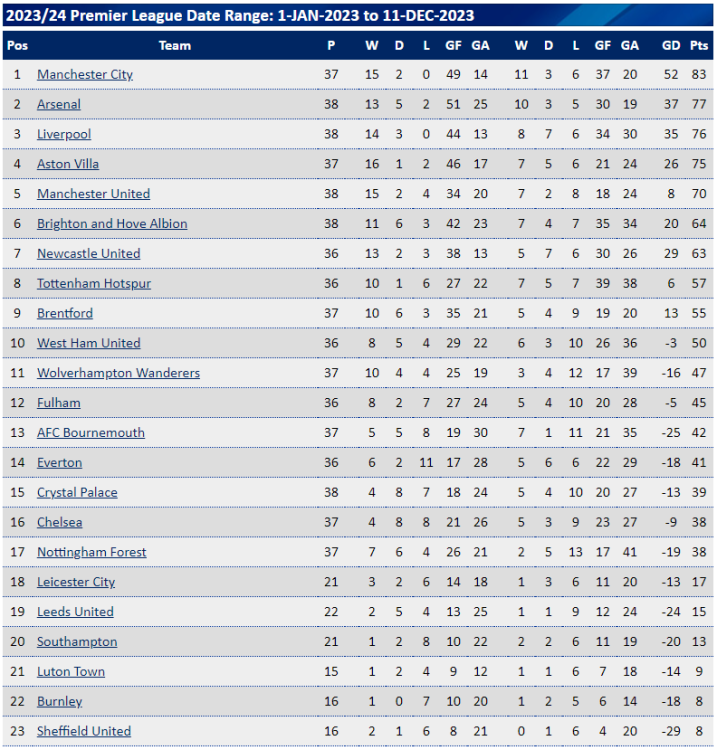717x750 pixels.
Task: Follow the Aston Villa link
Action: (x=68, y=164)
